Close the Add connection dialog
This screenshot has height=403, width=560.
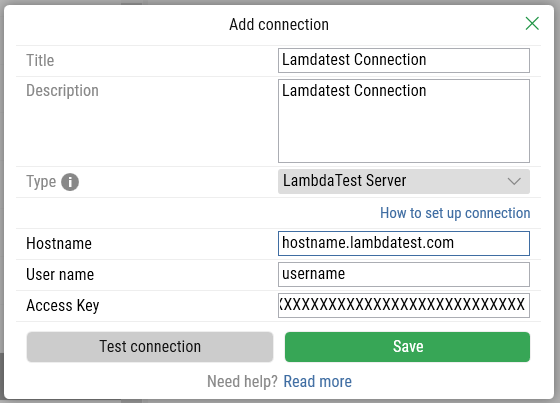pyautogui.click(x=532, y=24)
